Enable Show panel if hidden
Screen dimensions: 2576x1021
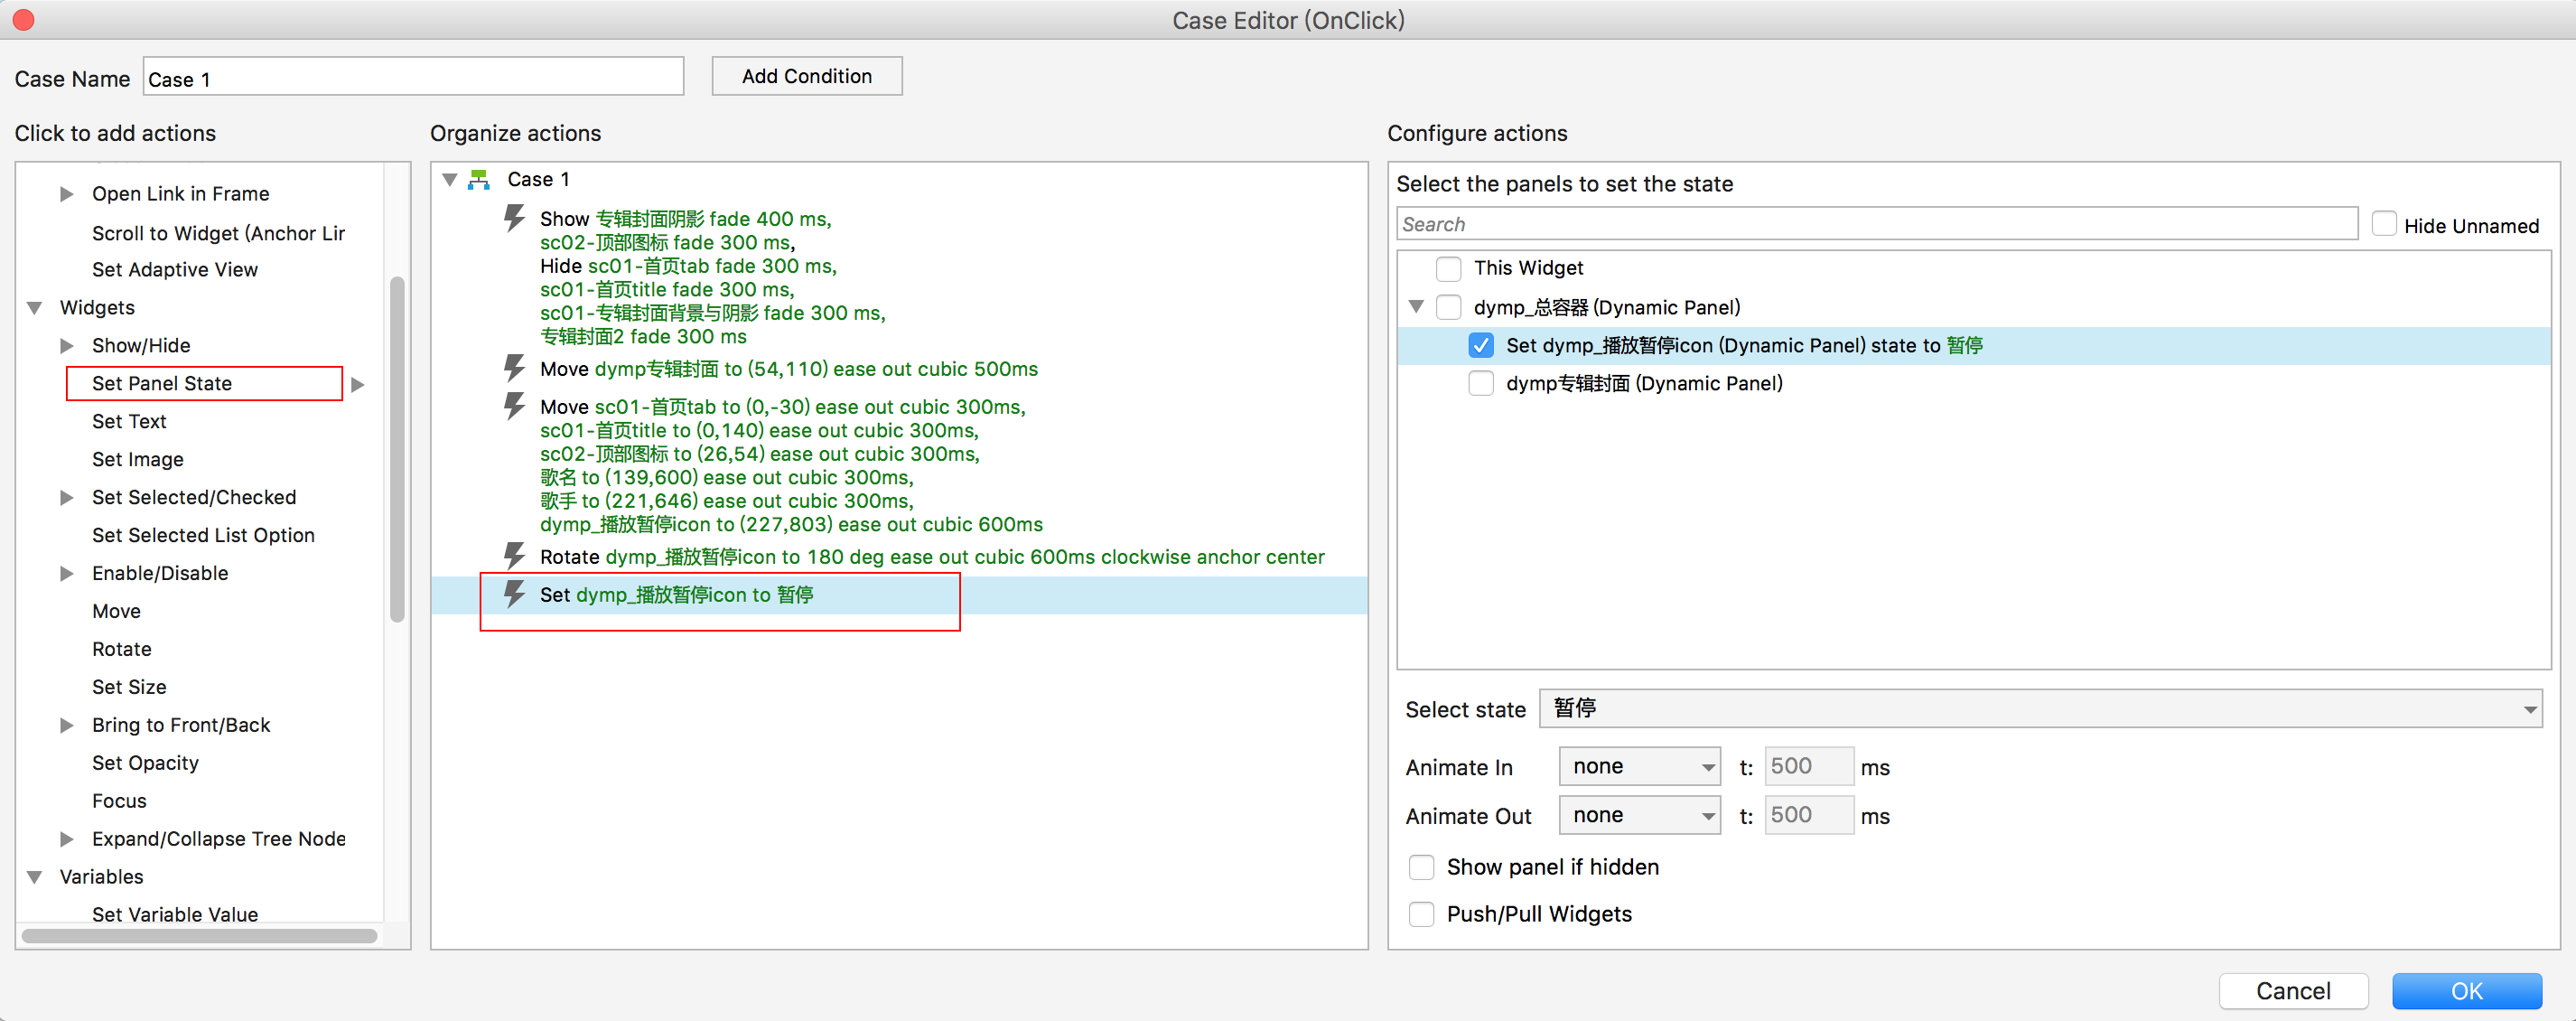(x=1421, y=867)
